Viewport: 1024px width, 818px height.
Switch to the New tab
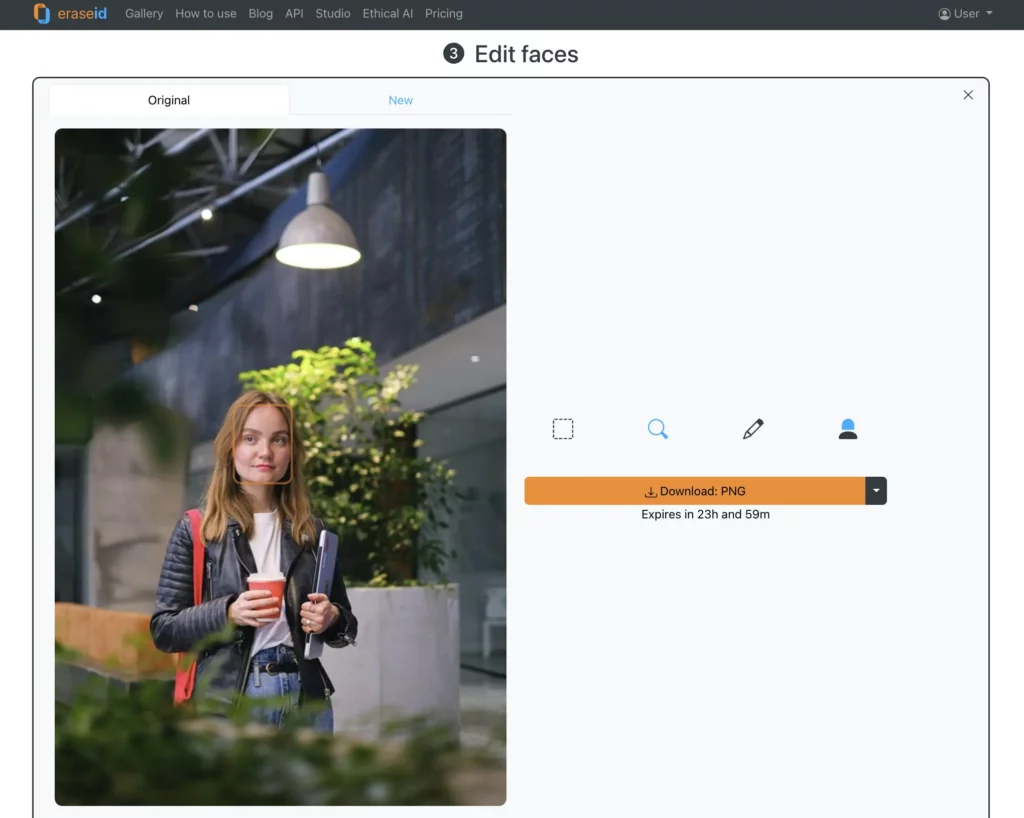tap(400, 100)
